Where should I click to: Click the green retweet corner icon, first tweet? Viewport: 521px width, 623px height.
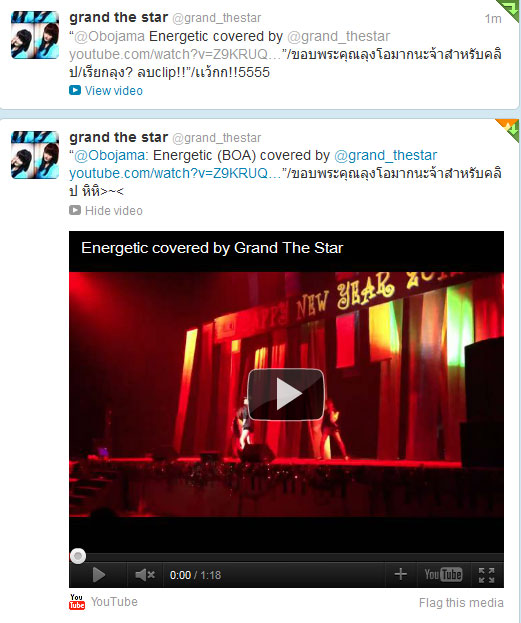click(x=510, y=10)
